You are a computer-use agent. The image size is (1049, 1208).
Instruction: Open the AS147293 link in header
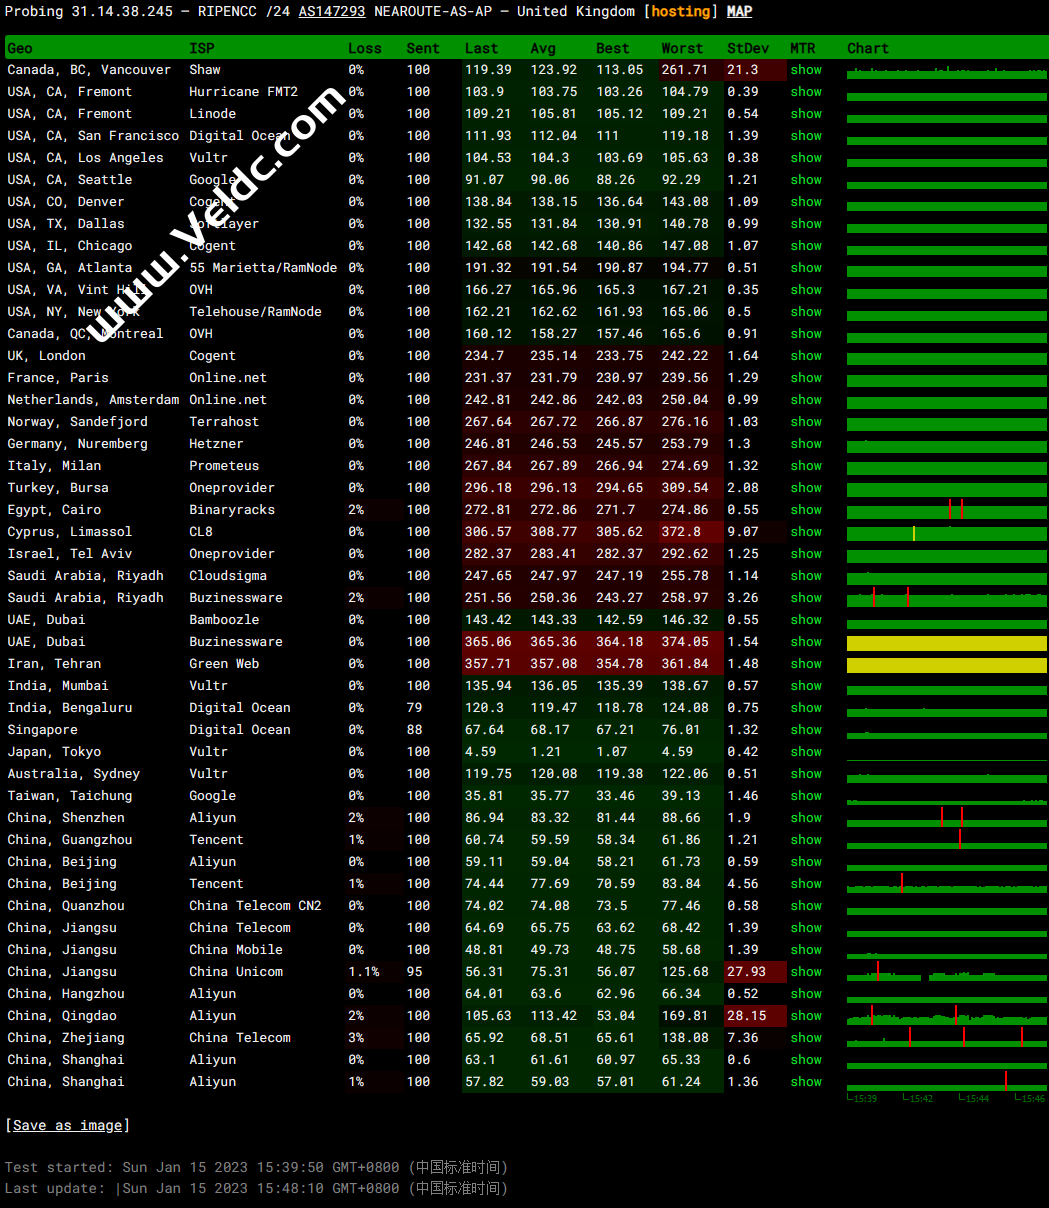pos(332,12)
